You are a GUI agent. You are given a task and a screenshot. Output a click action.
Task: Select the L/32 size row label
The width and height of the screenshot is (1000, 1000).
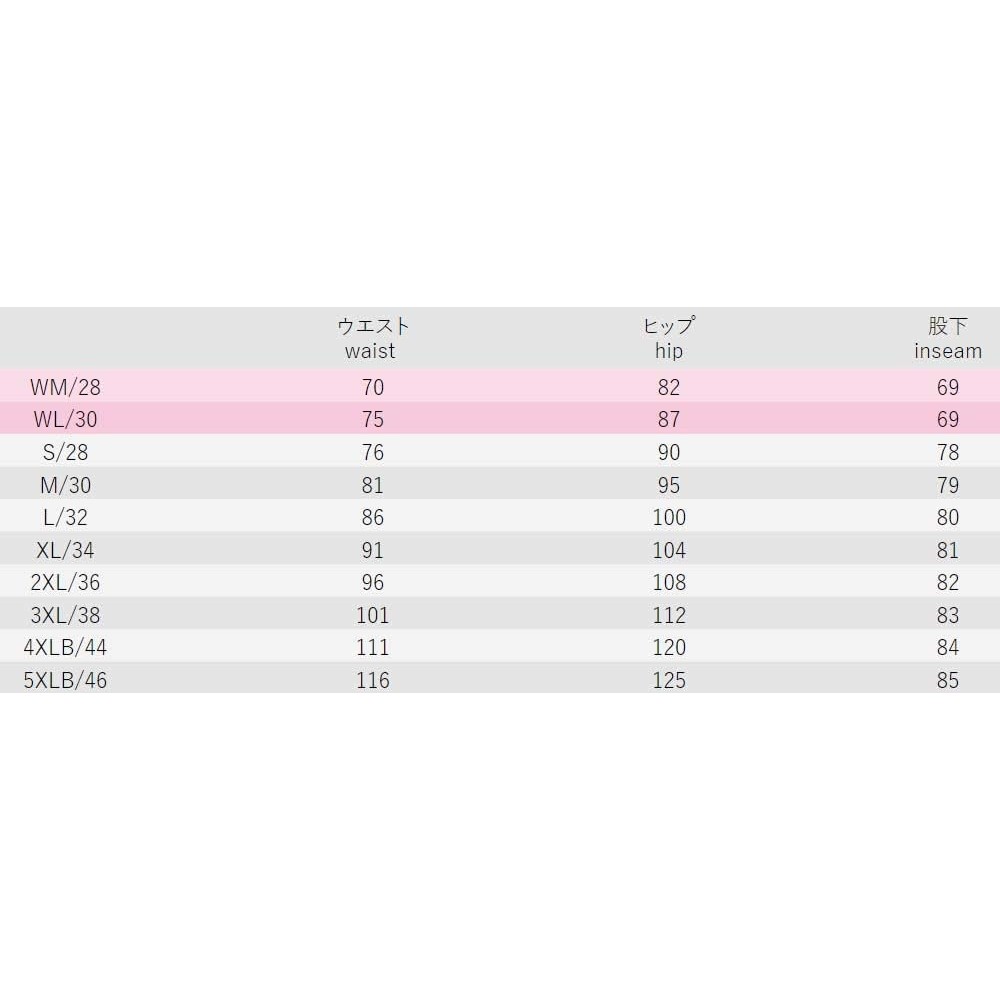point(66,517)
